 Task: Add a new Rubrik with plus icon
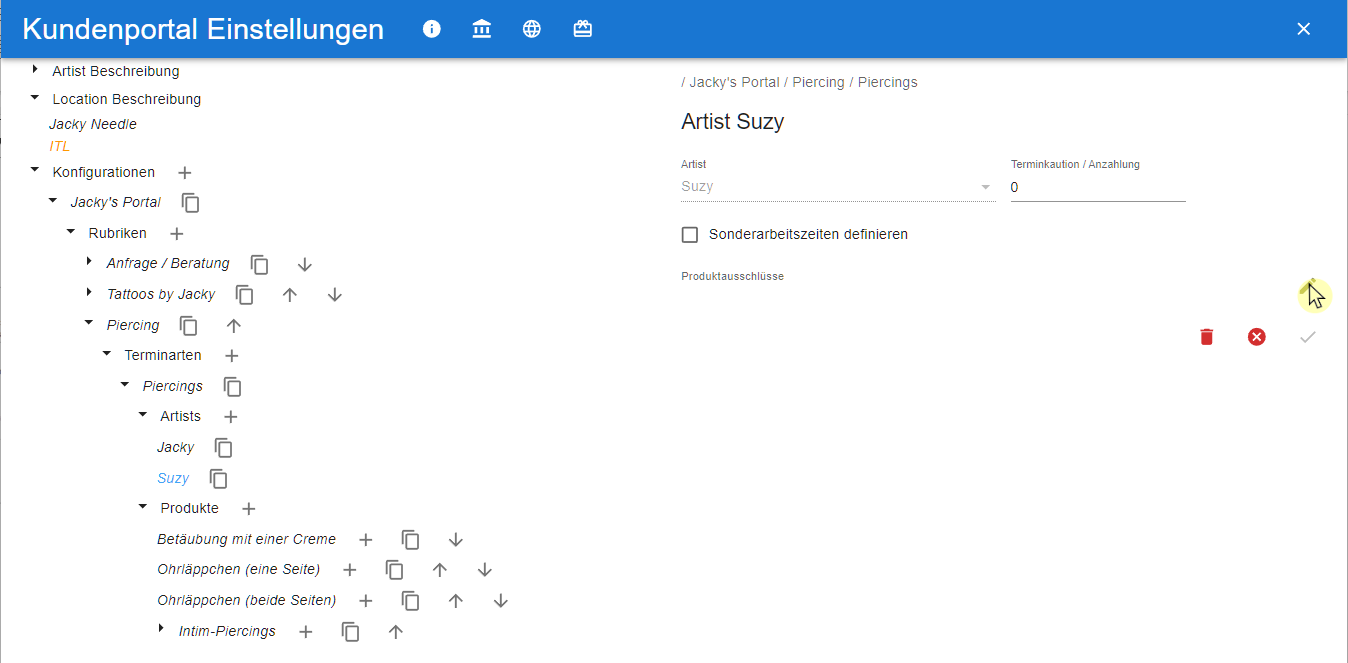177,234
